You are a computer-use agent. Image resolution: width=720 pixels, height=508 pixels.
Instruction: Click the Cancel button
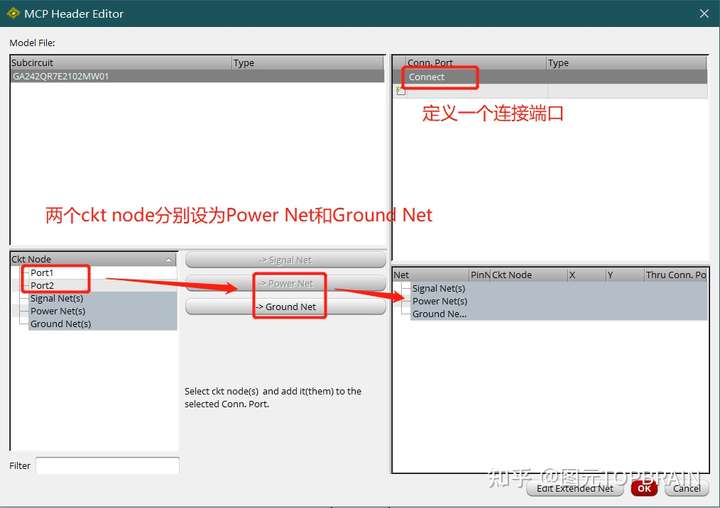coord(686,488)
